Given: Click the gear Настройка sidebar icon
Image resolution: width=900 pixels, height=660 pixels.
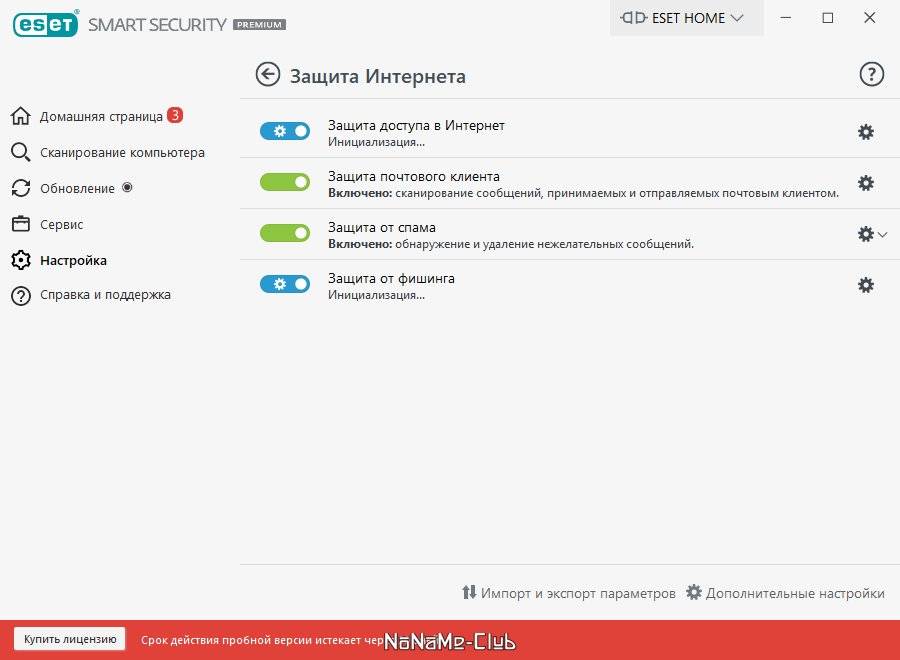Looking at the screenshot, I should [21, 261].
